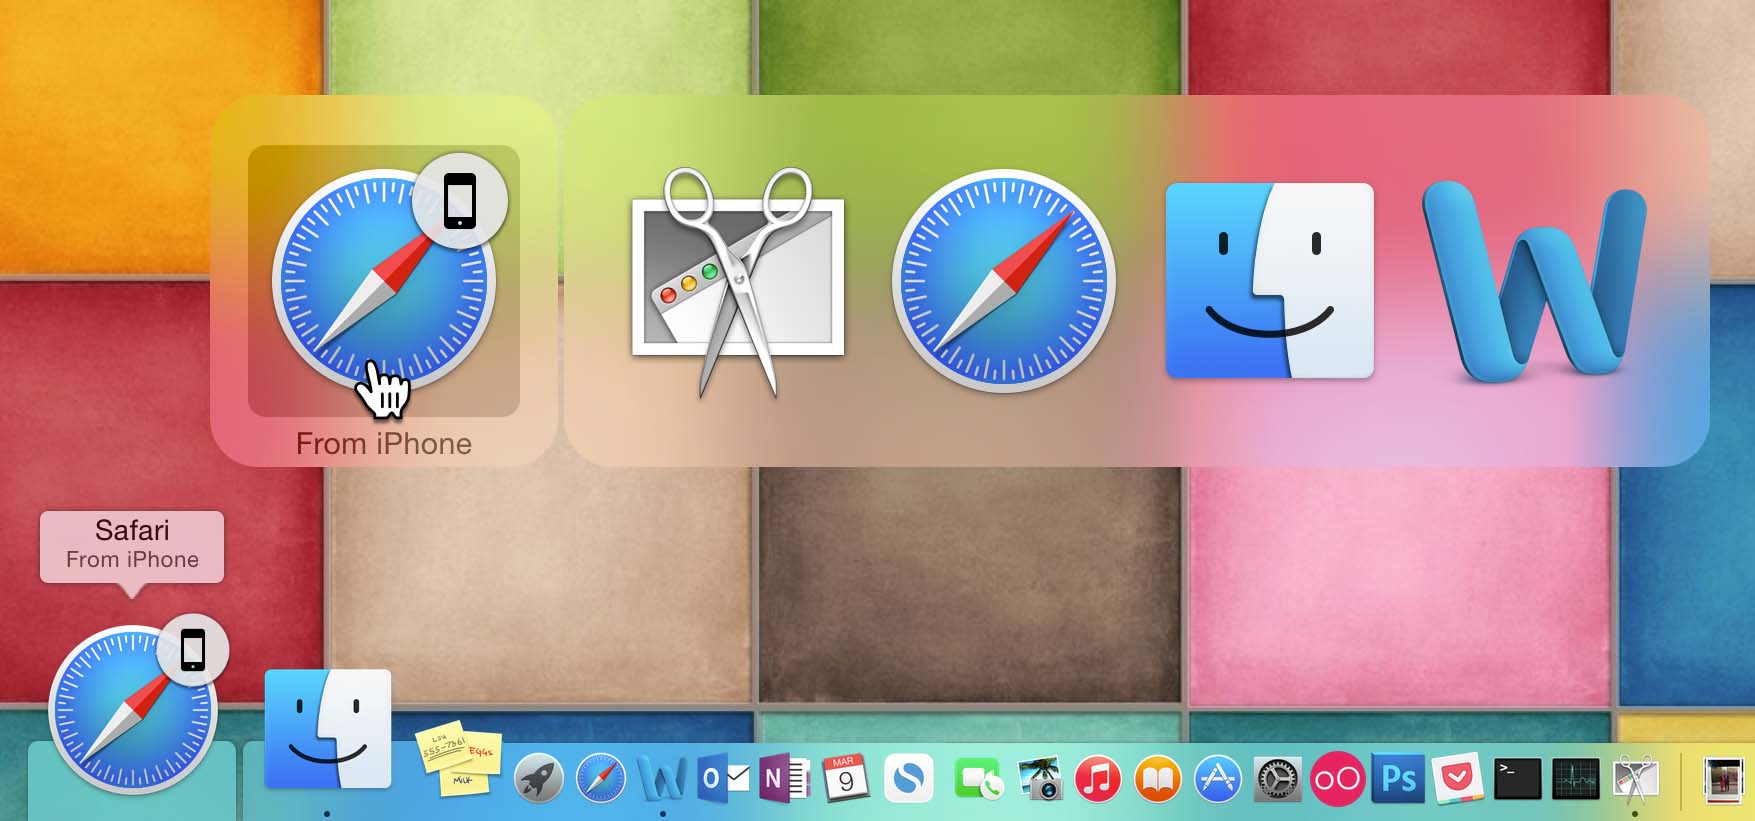Image resolution: width=1755 pixels, height=821 pixels.
Task: Open iBooks orange book icon in Dock
Action: (1158, 778)
